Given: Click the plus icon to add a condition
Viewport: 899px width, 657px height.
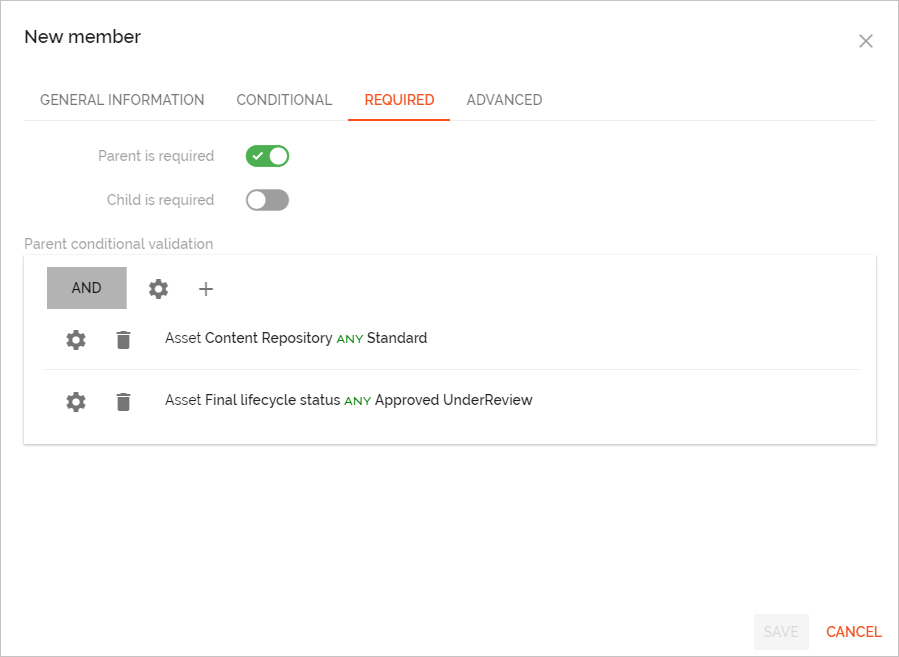Looking at the screenshot, I should coord(206,288).
